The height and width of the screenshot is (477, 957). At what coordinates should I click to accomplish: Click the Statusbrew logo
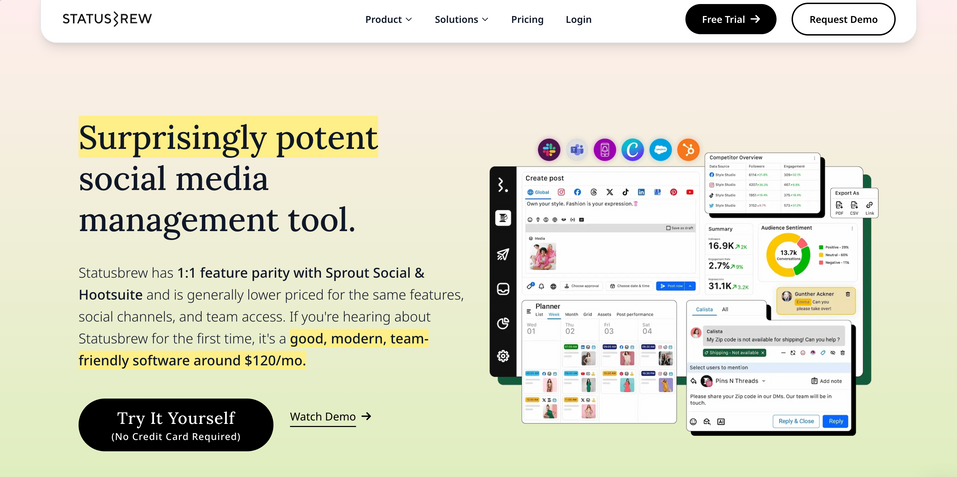[x=107, y=19]
